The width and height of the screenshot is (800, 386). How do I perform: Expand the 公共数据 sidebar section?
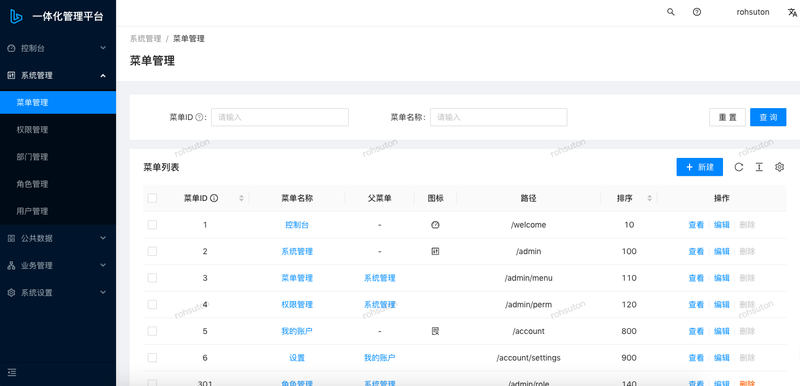coord(58,238)
